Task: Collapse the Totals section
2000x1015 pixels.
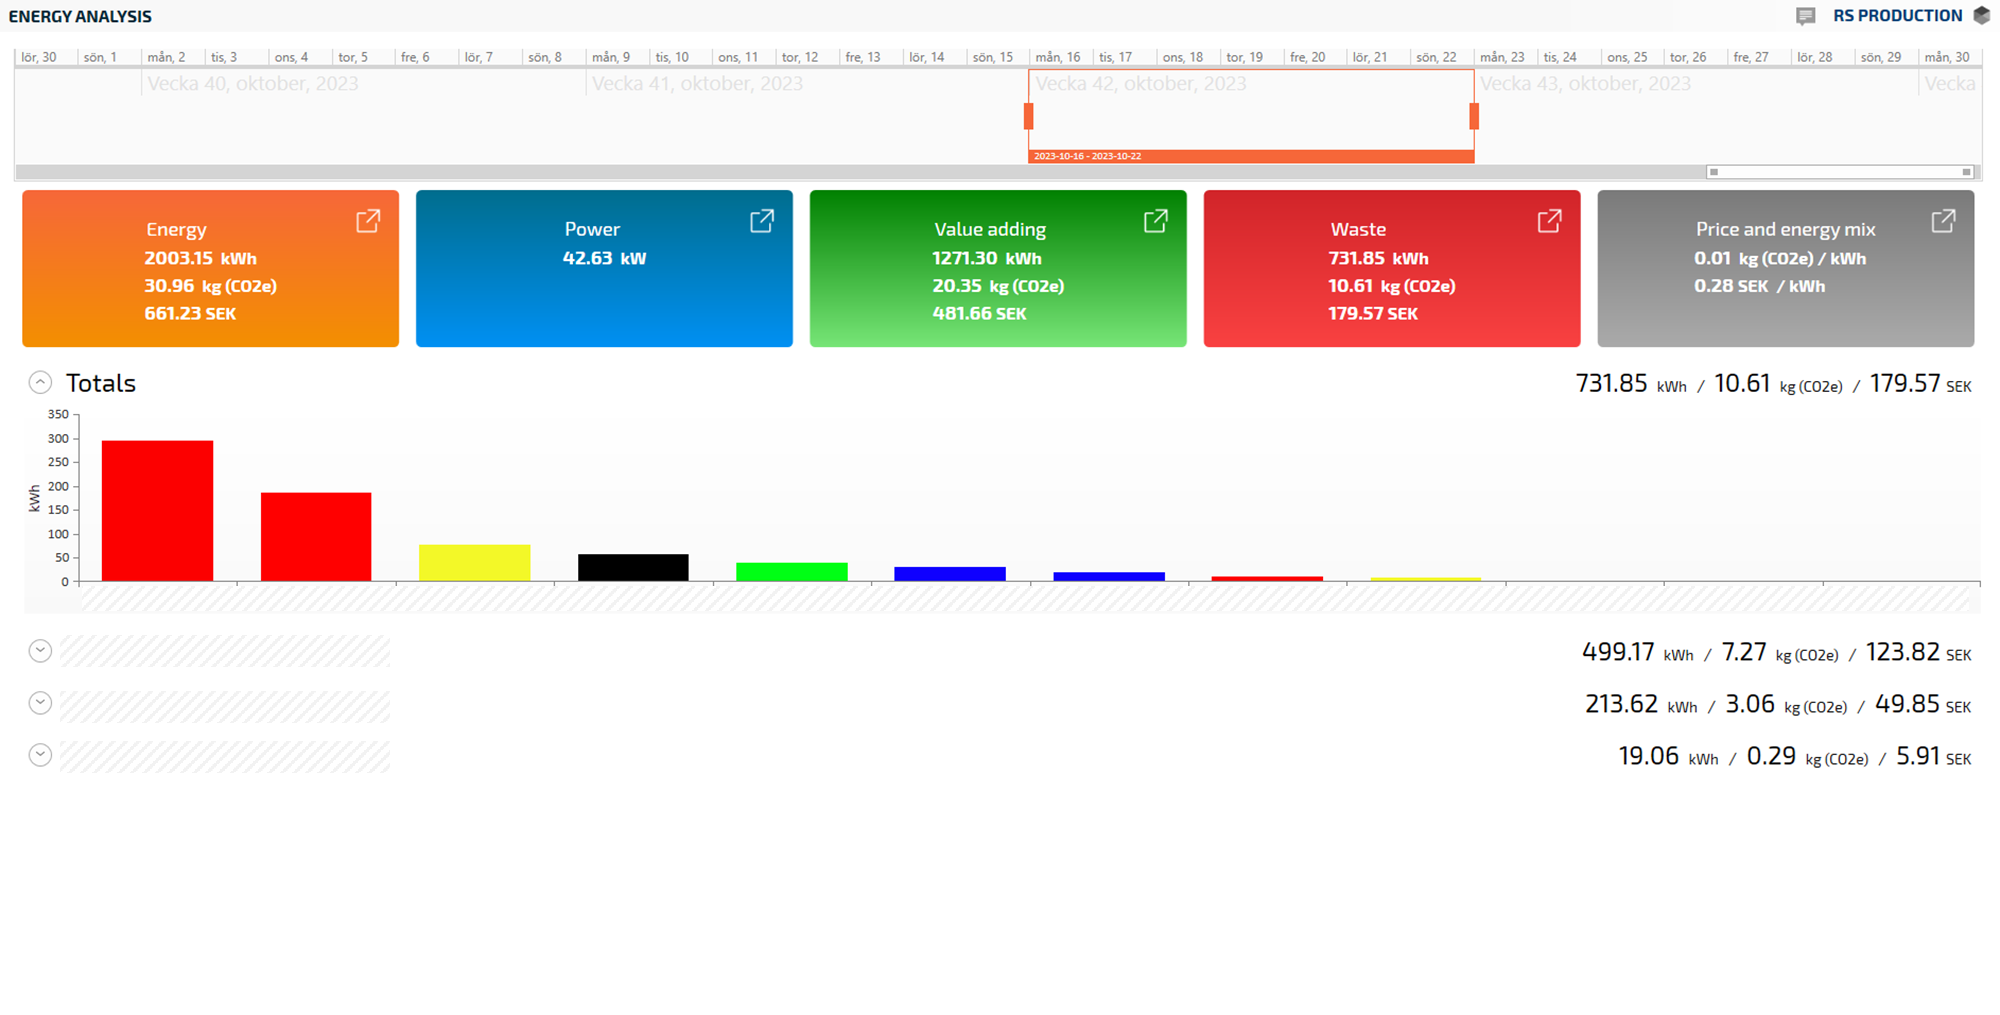Action: coord(40,383)
